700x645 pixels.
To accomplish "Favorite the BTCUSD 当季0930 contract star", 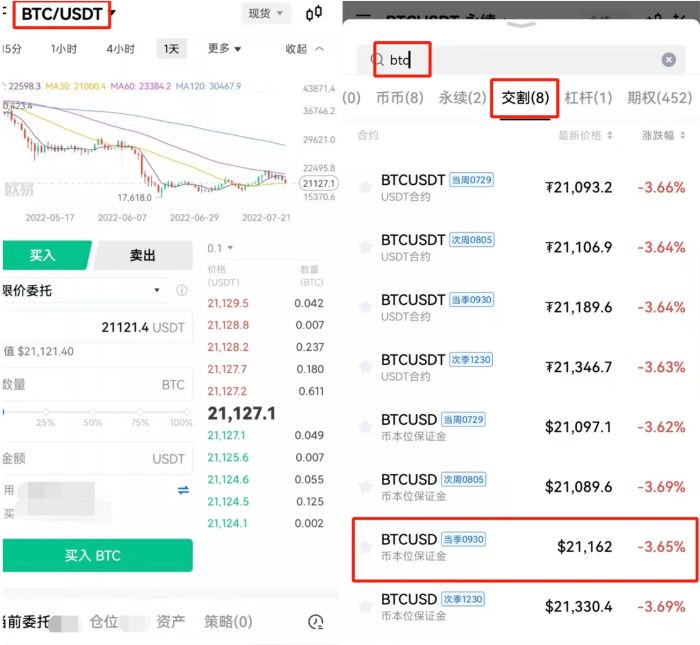I will [x=365, y=547].
